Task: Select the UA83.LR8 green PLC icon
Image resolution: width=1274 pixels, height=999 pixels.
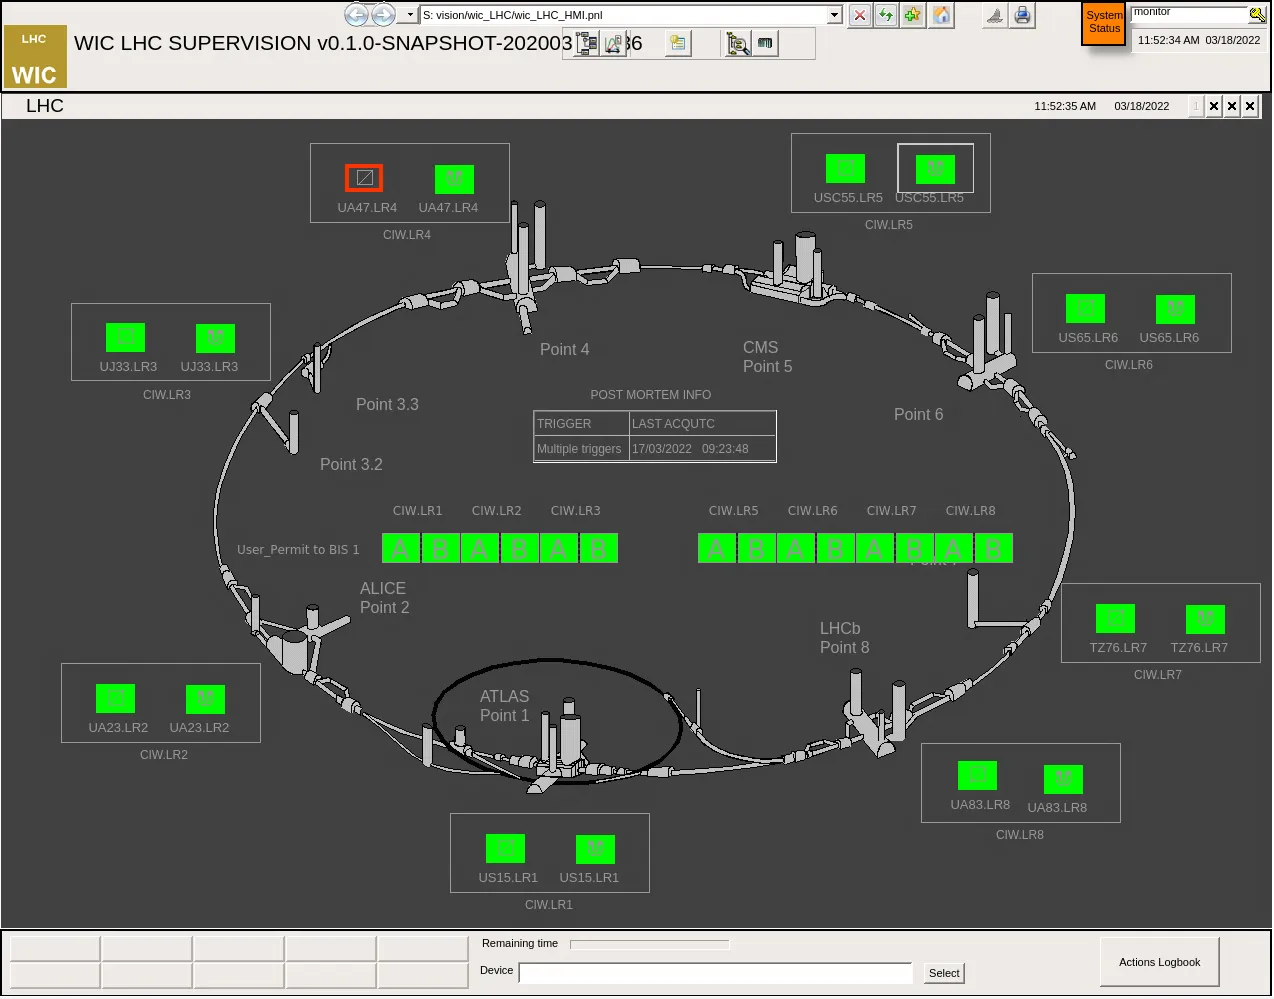Action: tap(977, 775)
